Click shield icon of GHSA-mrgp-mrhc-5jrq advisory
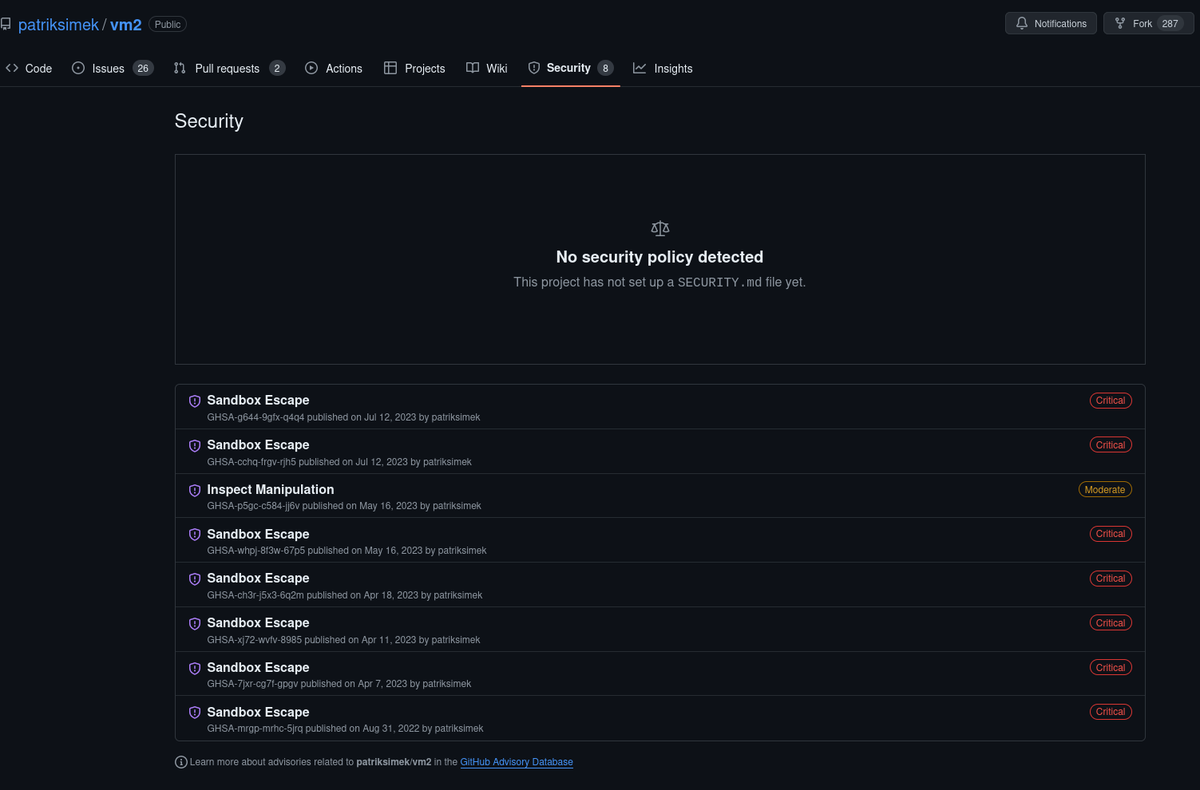Image resolution: width=1200 pixels, height=790 pixels. [195, 713]
